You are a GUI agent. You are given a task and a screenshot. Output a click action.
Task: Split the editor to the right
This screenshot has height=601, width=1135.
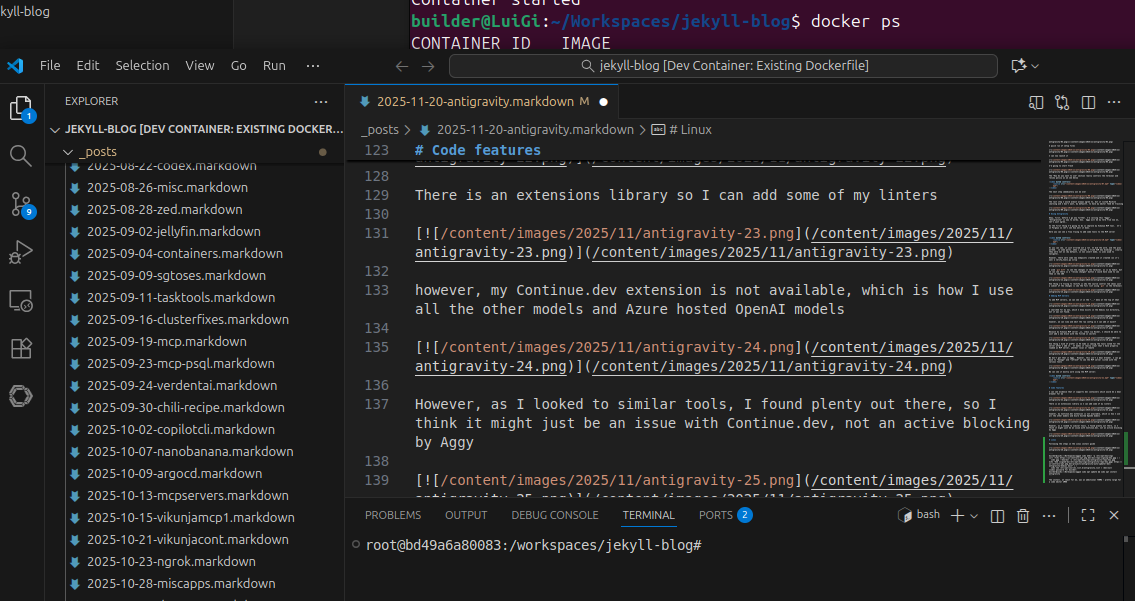(1087, 102)
